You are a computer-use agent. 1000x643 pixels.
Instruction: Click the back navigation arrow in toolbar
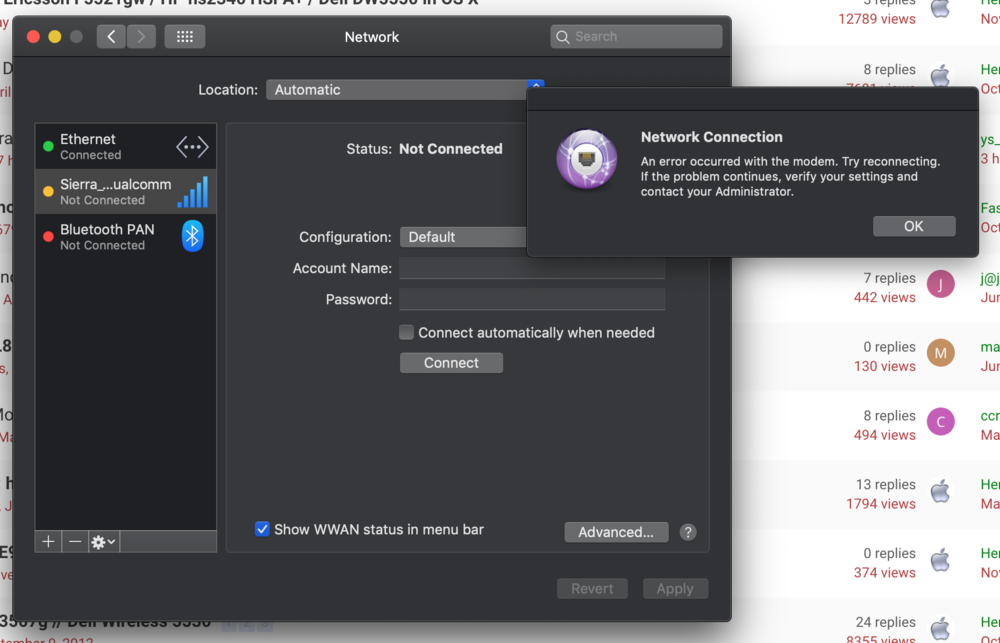pos(111,37)
